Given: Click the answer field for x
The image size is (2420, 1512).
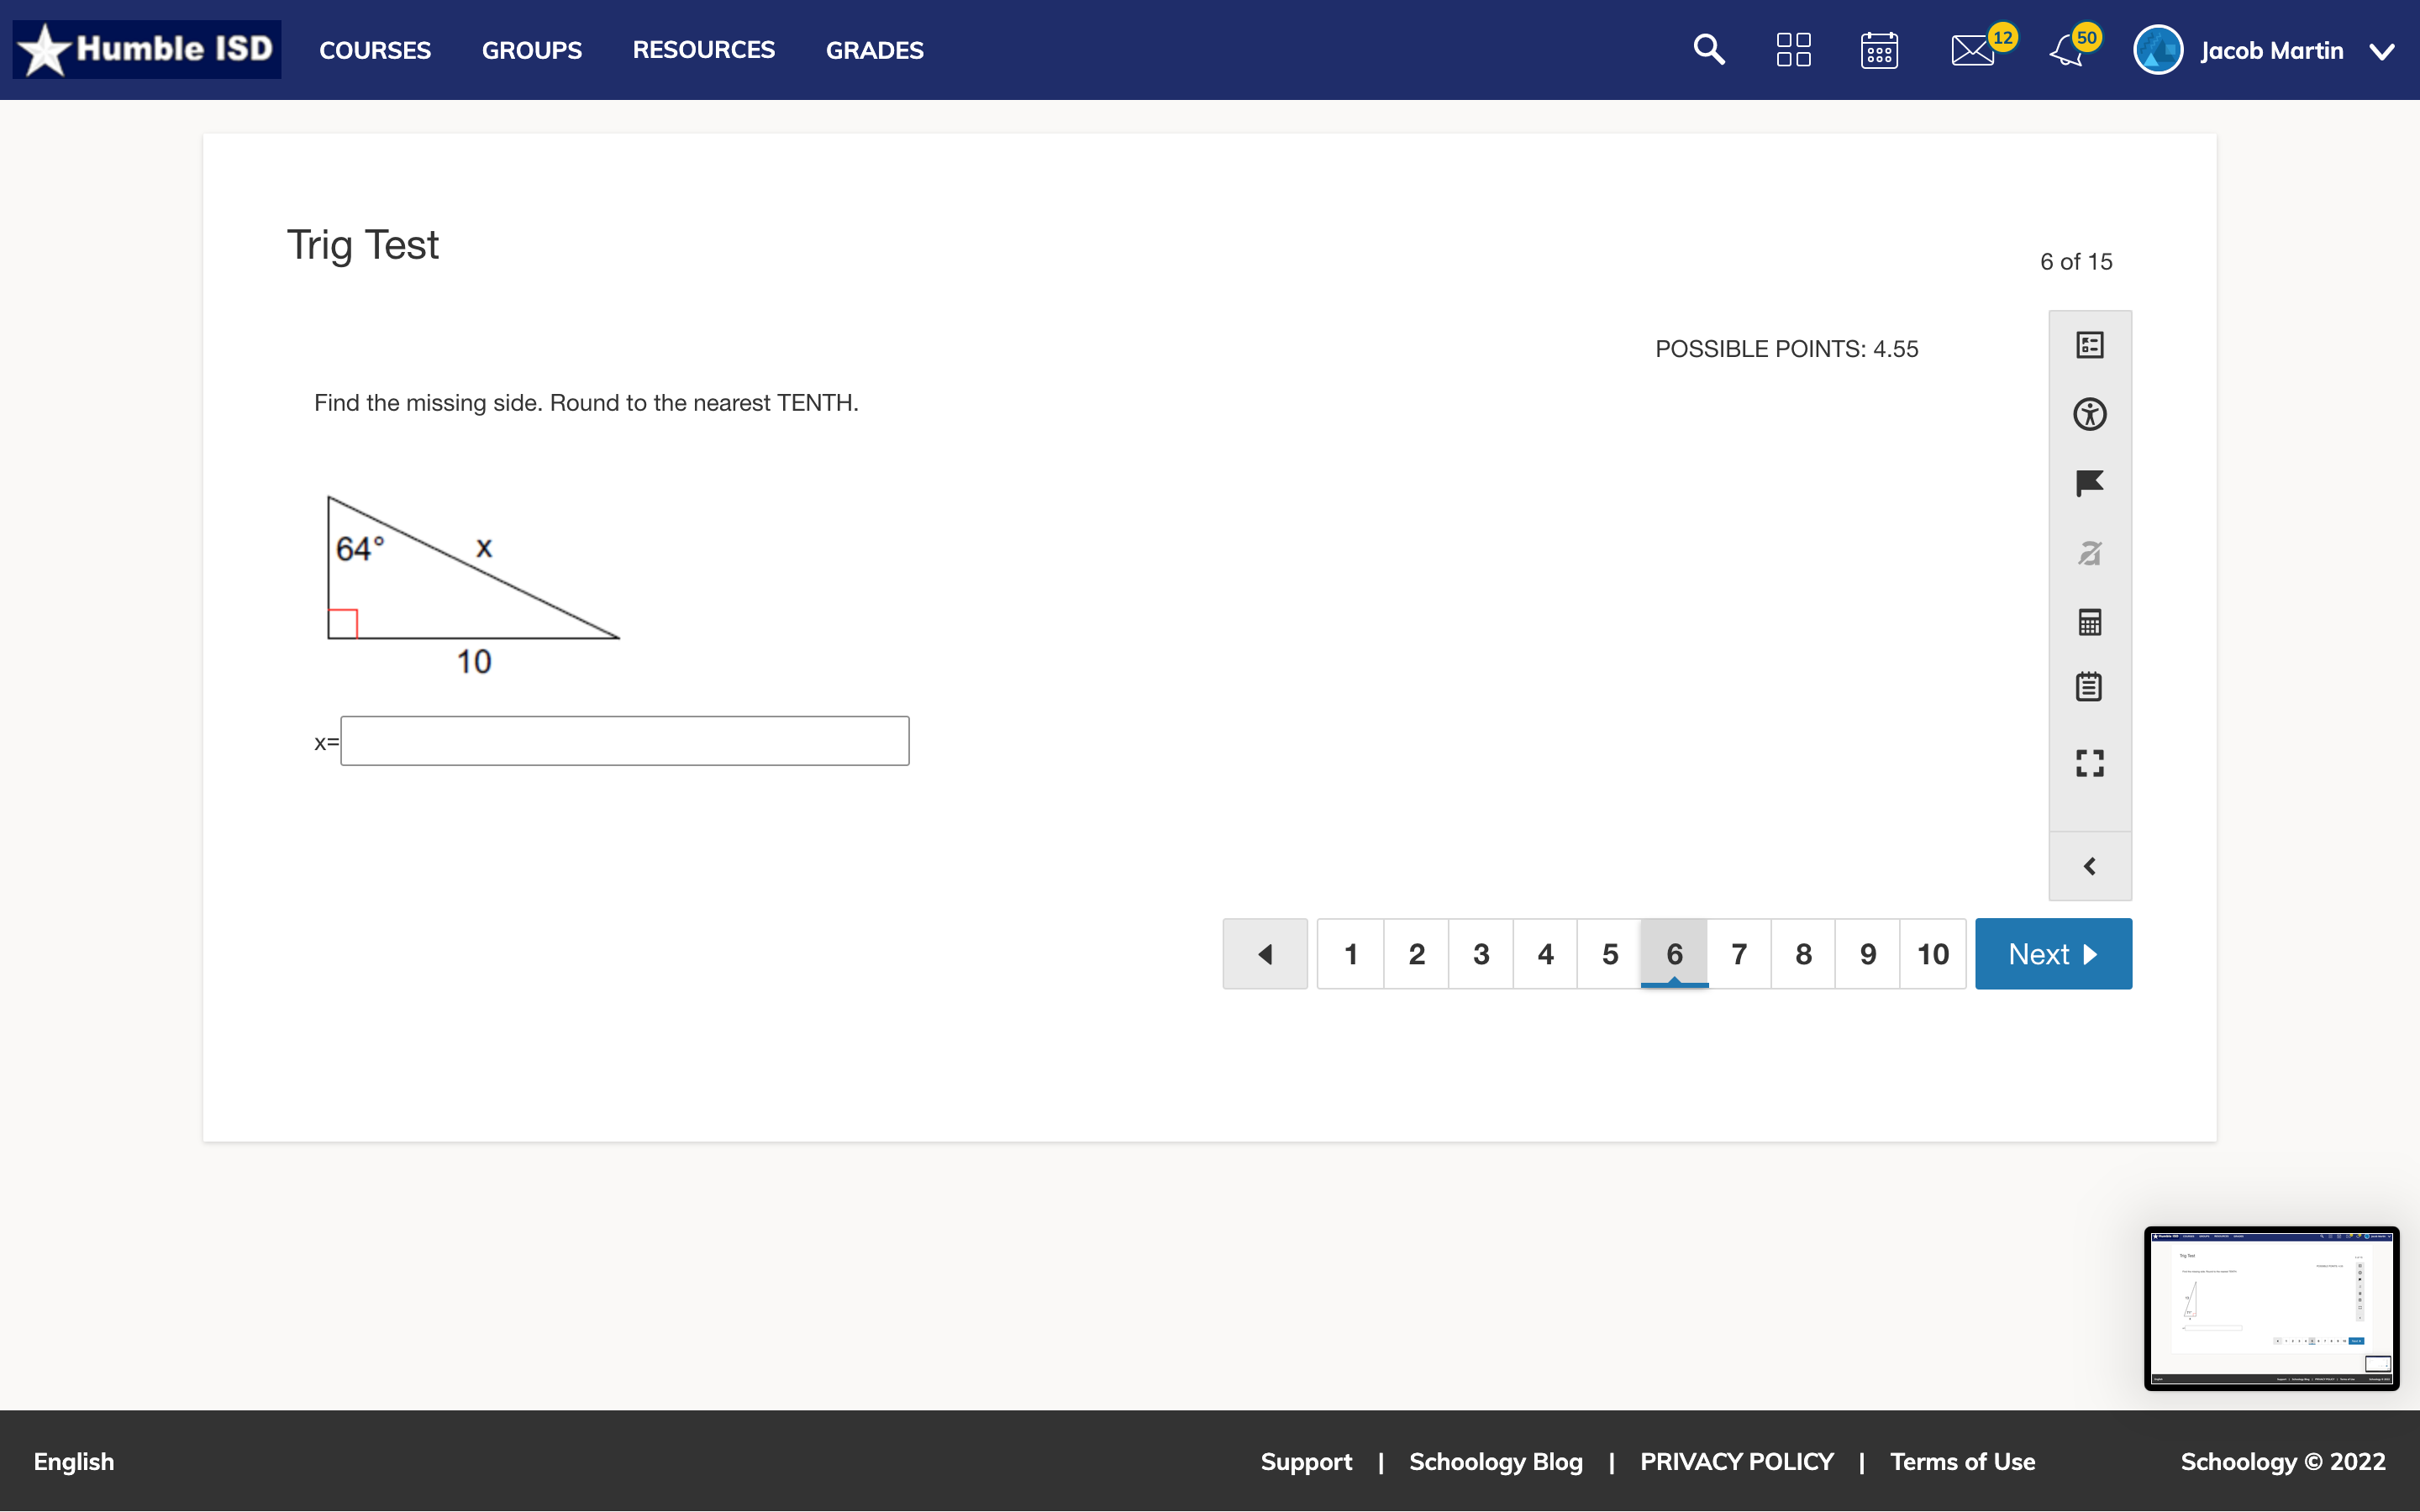Looking at the screenshot, I should [624, 740].
